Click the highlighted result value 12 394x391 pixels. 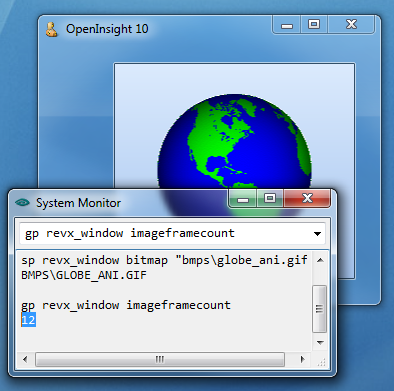(28, 320)
